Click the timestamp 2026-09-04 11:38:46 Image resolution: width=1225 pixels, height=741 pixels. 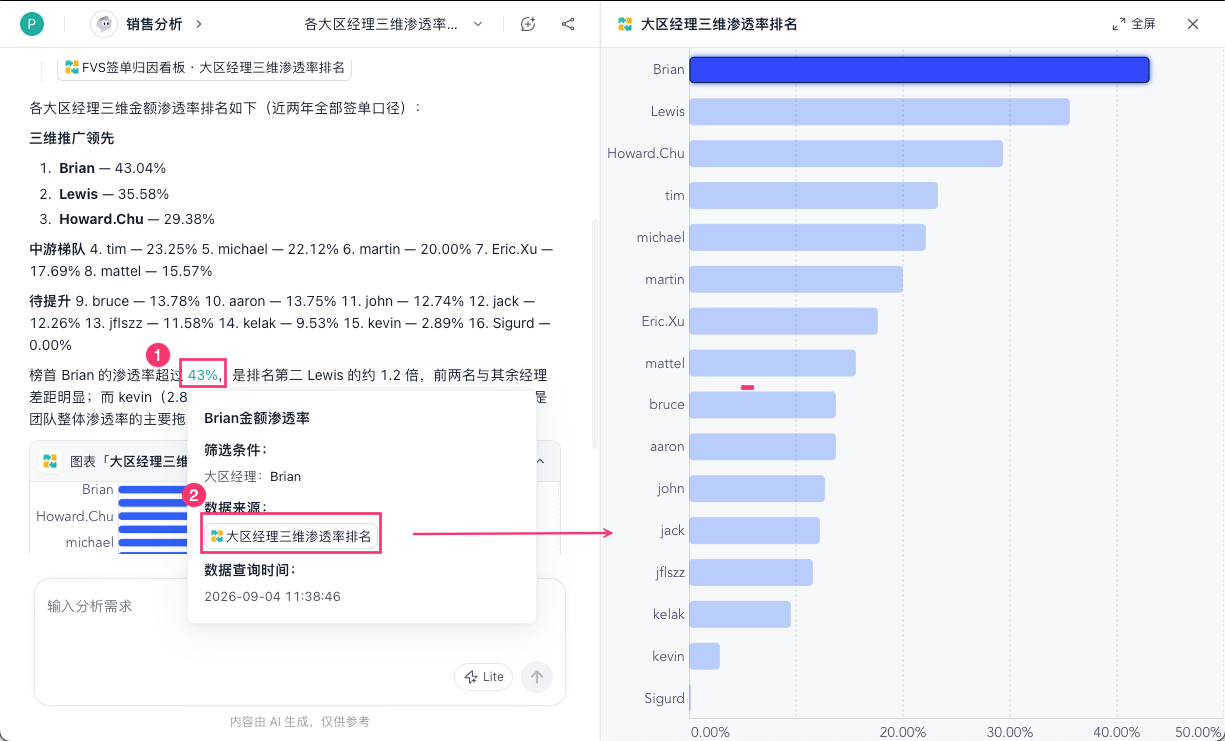tap(272, 596)
